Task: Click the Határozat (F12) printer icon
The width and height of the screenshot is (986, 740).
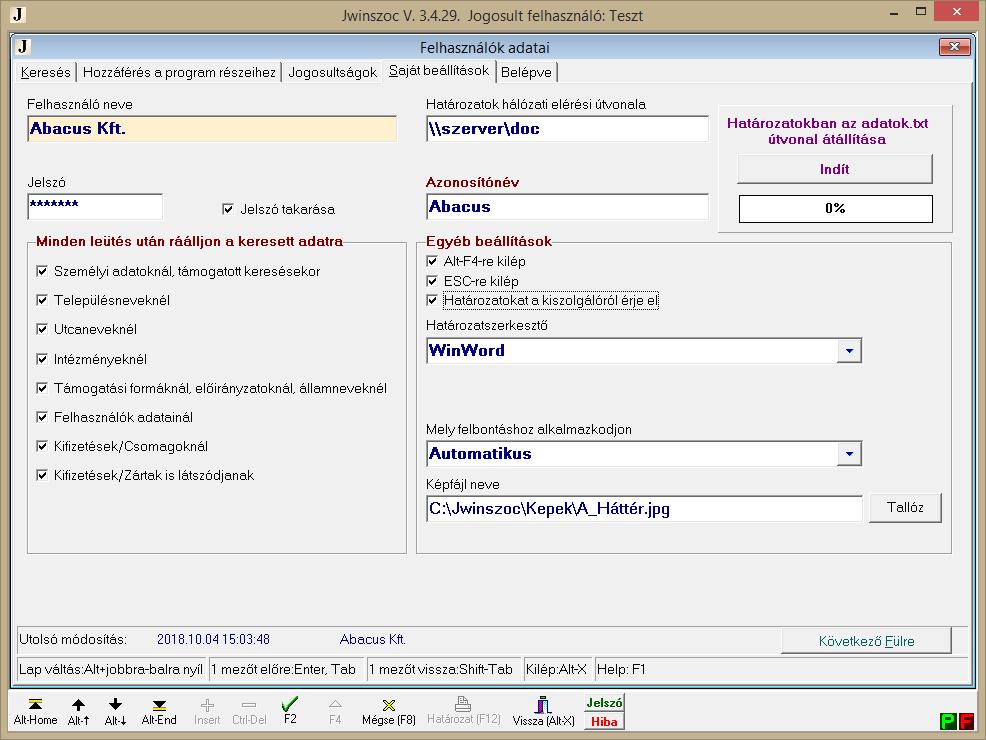Action: [463, 710]
